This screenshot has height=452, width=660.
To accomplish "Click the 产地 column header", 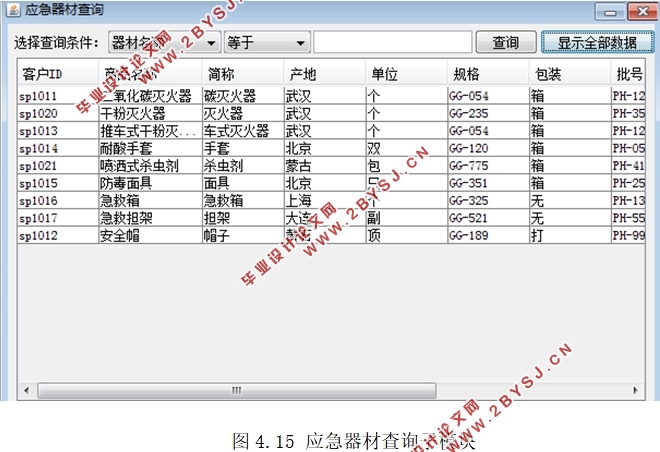I will pyautogui.click(x=325, y=74).
